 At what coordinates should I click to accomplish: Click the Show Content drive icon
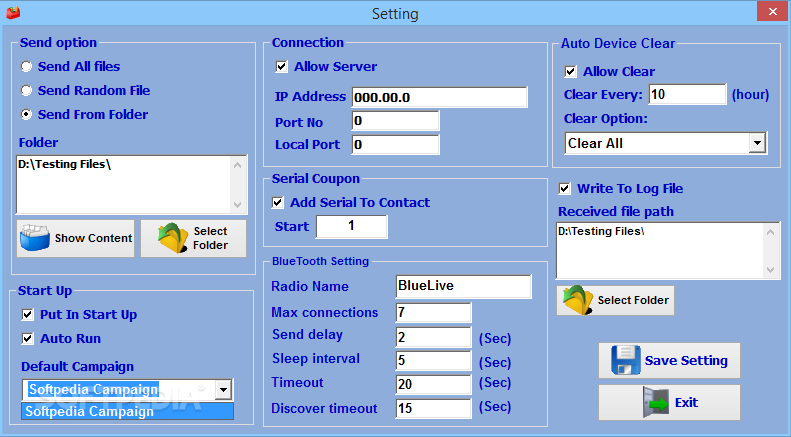point(34,238)
